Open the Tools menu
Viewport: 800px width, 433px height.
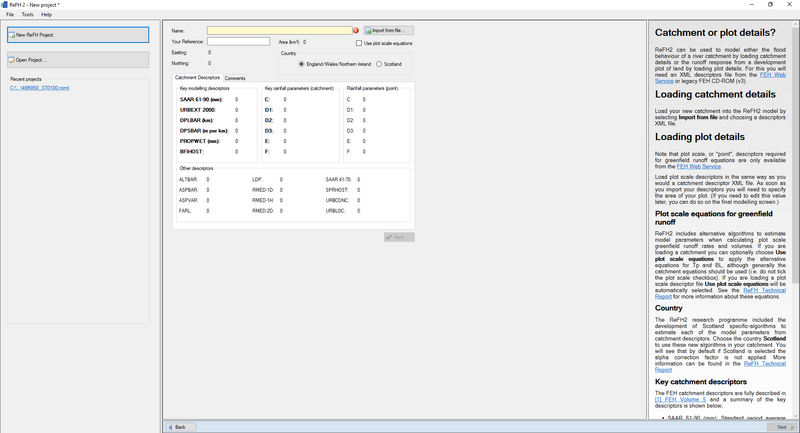coord(27,15)
